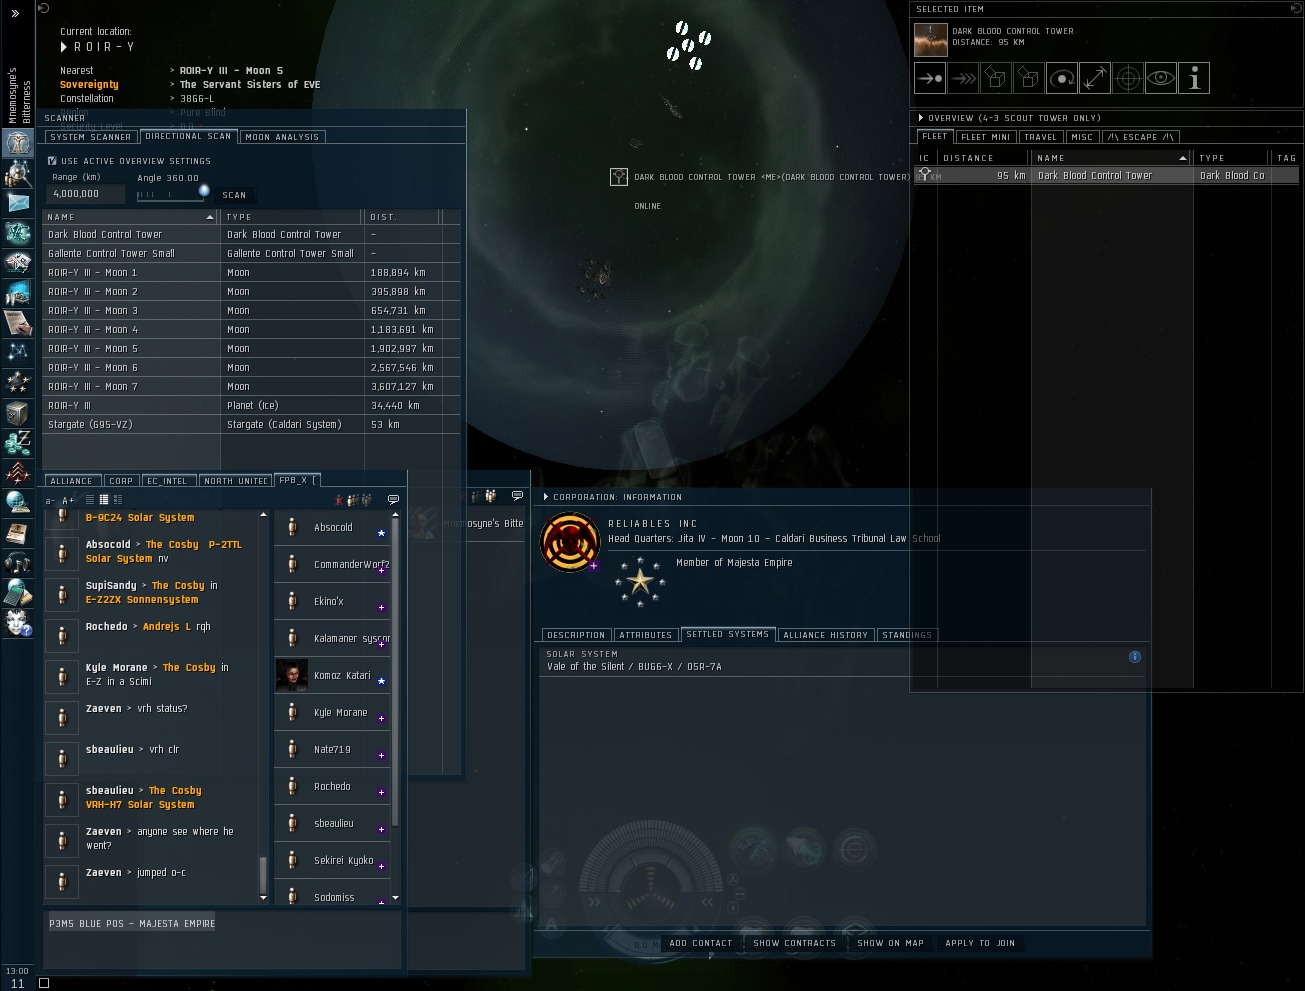Open the EC_INTEL chat channel tab
1305x991 pixels.
168,481
